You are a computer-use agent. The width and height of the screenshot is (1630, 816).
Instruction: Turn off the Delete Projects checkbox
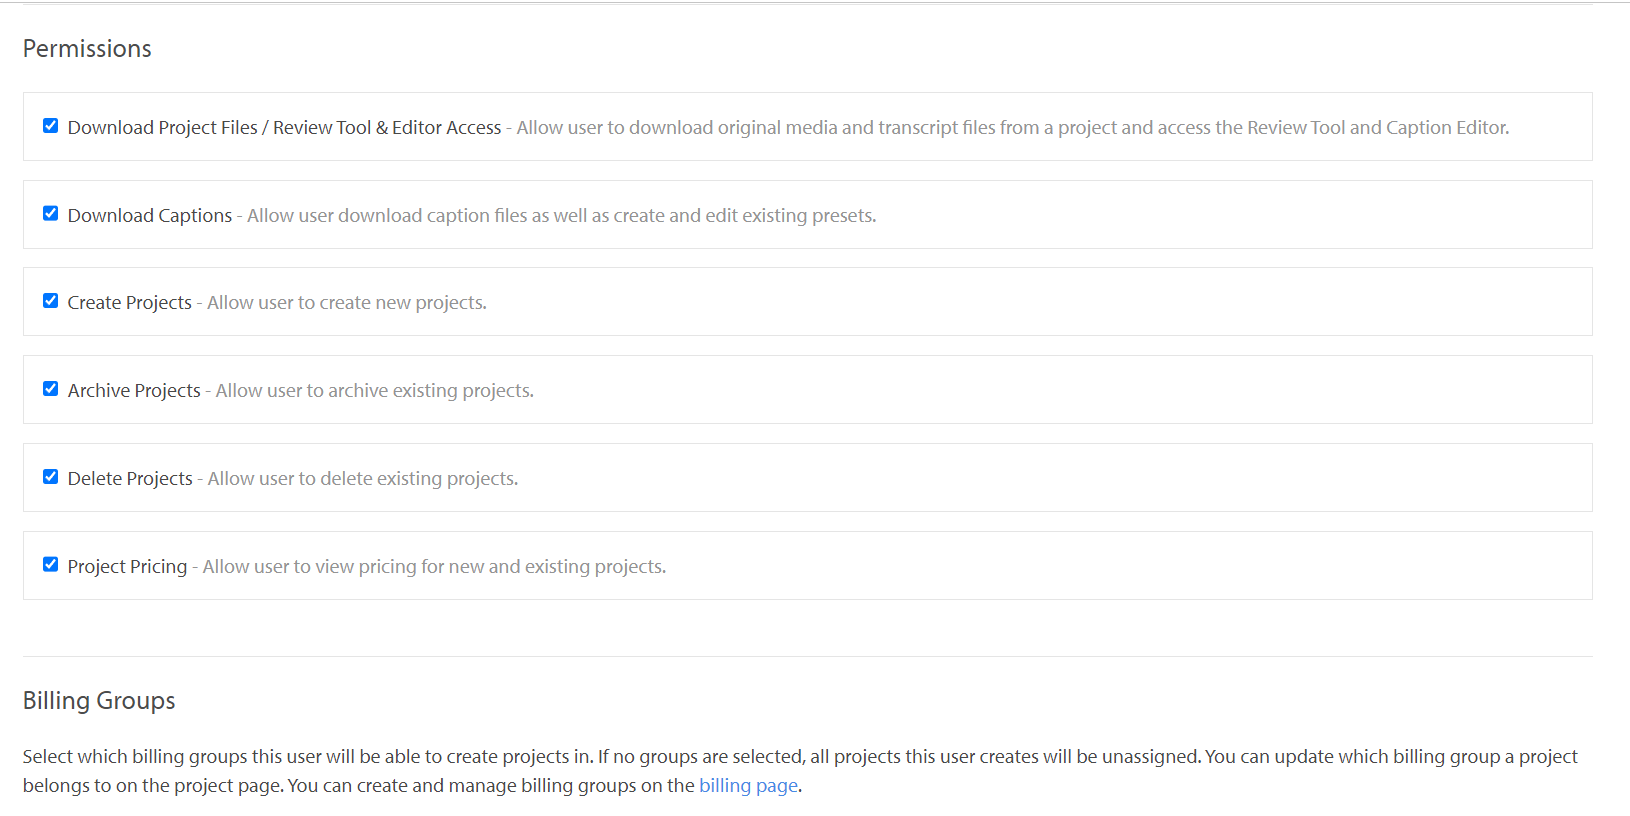click(x=50, y=477)
